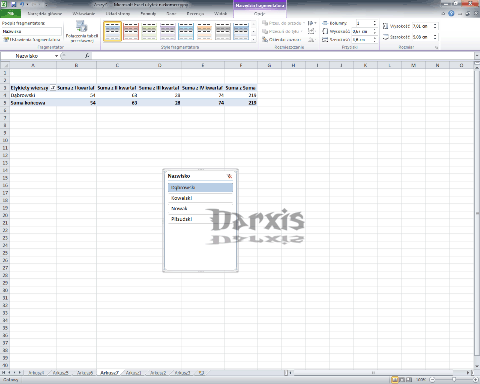Switch to Formuły ribbon tab
The width and height of the screenshot is (480, 384).
(148, 14)
